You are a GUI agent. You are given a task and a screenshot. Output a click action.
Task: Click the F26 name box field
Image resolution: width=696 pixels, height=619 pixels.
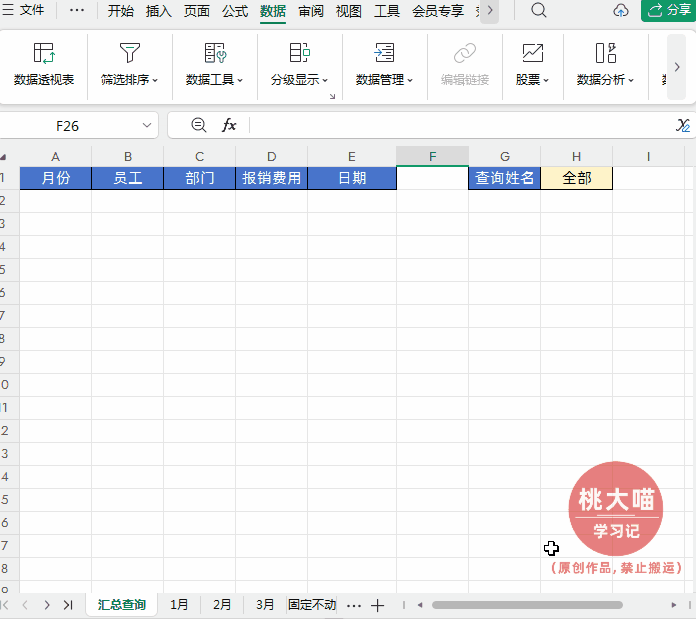(67, 126)
